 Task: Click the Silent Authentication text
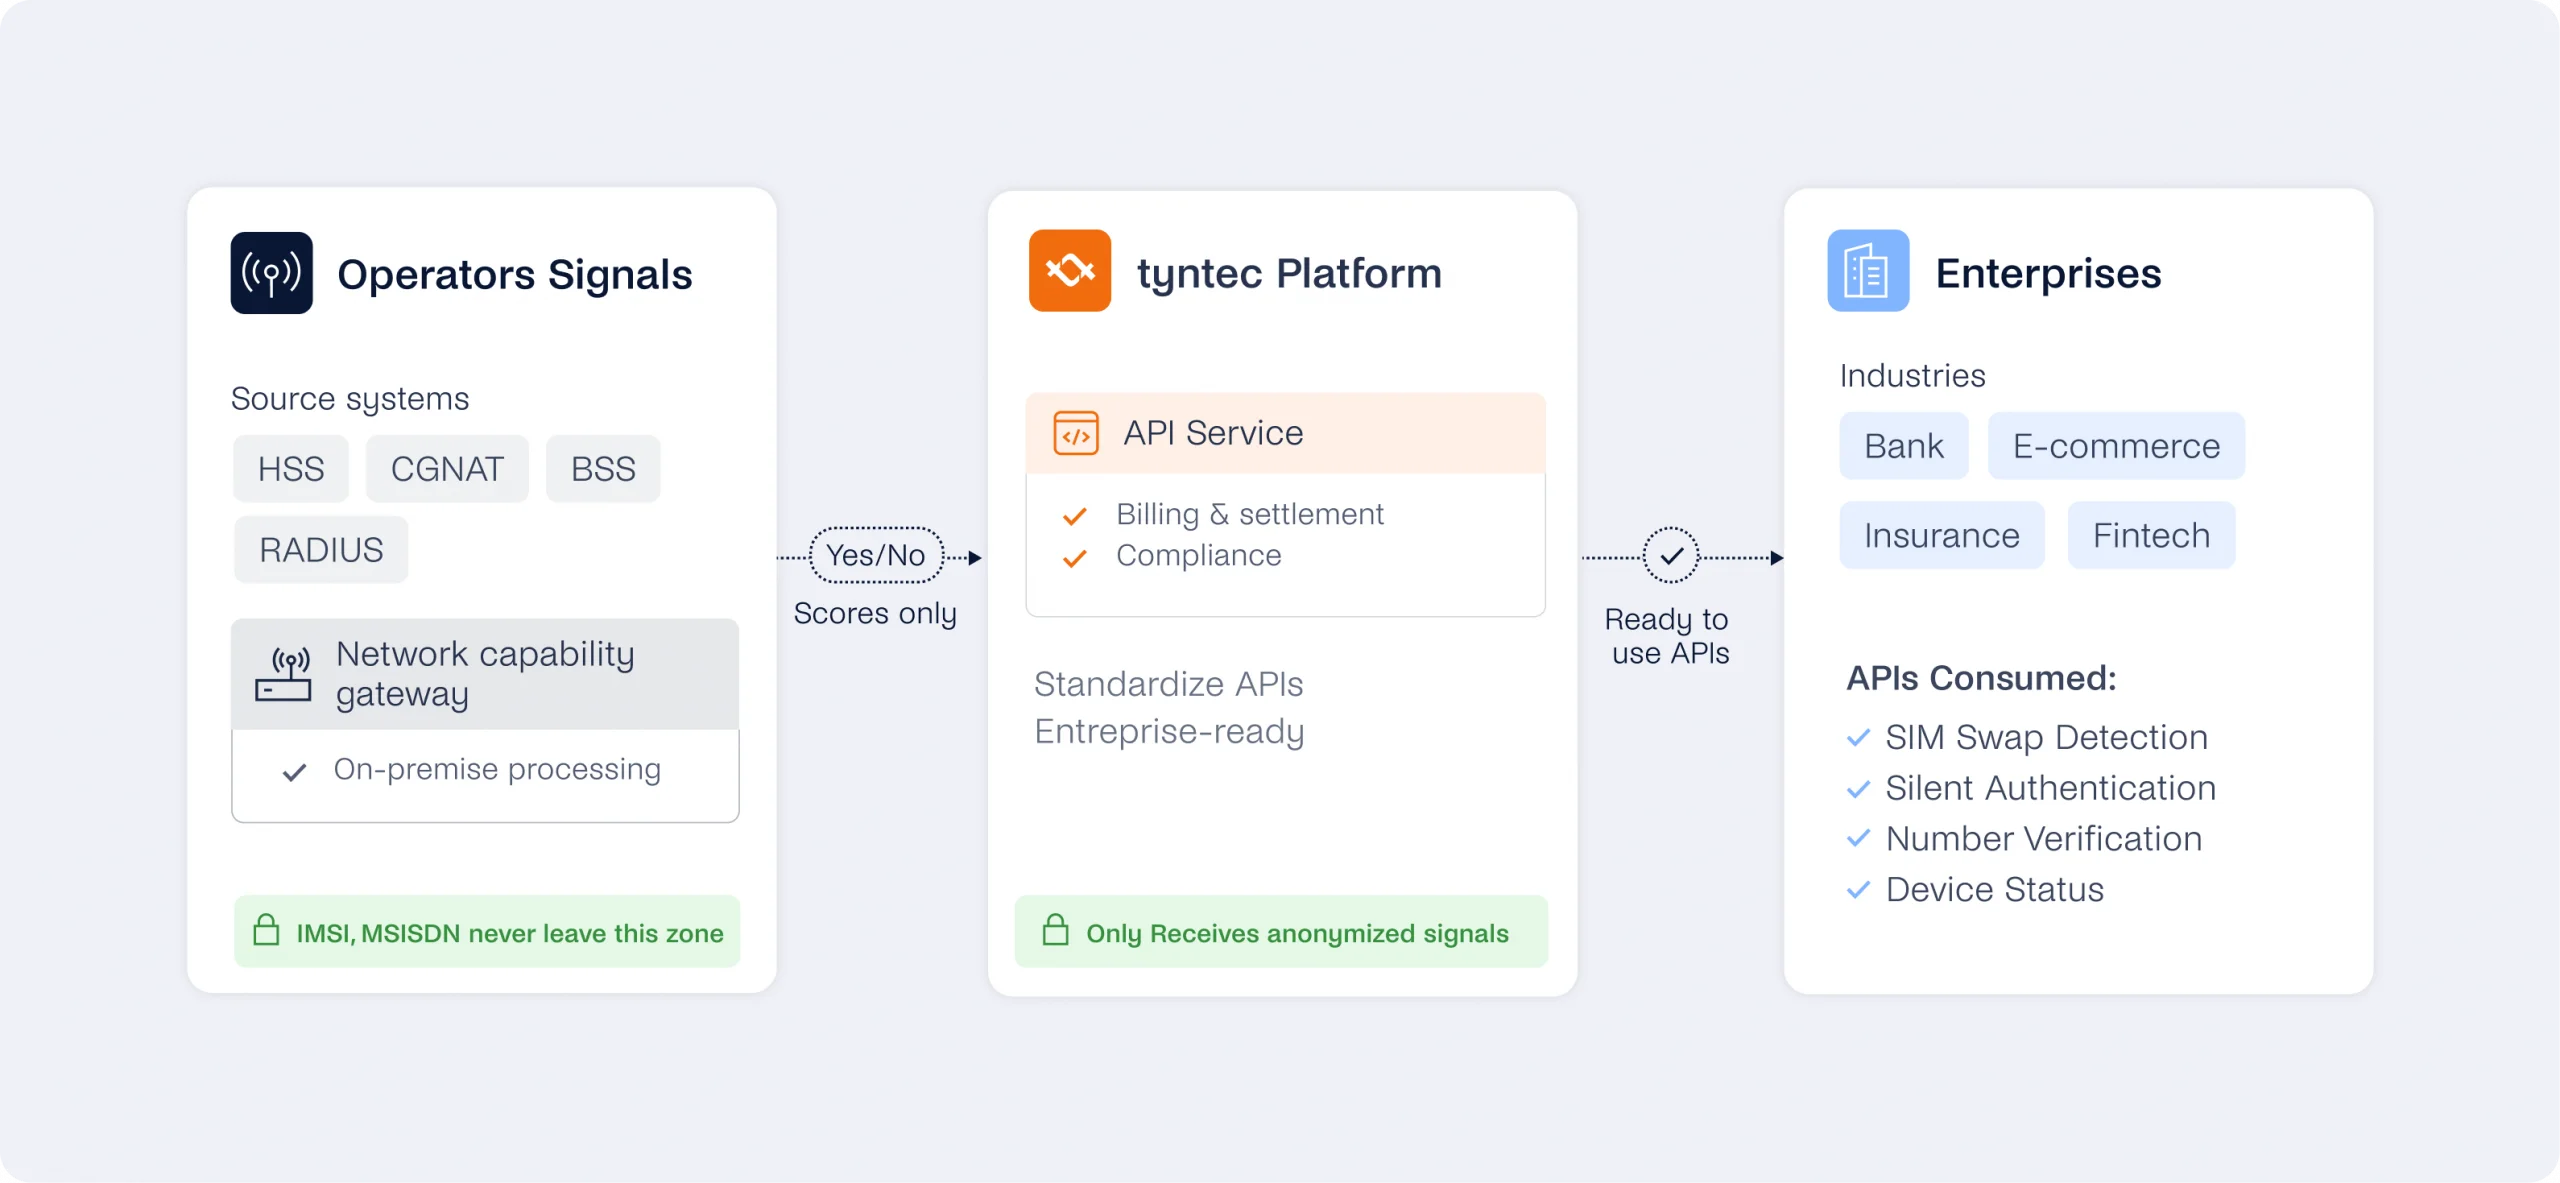pyautogui.click(x=2050, y=788)
